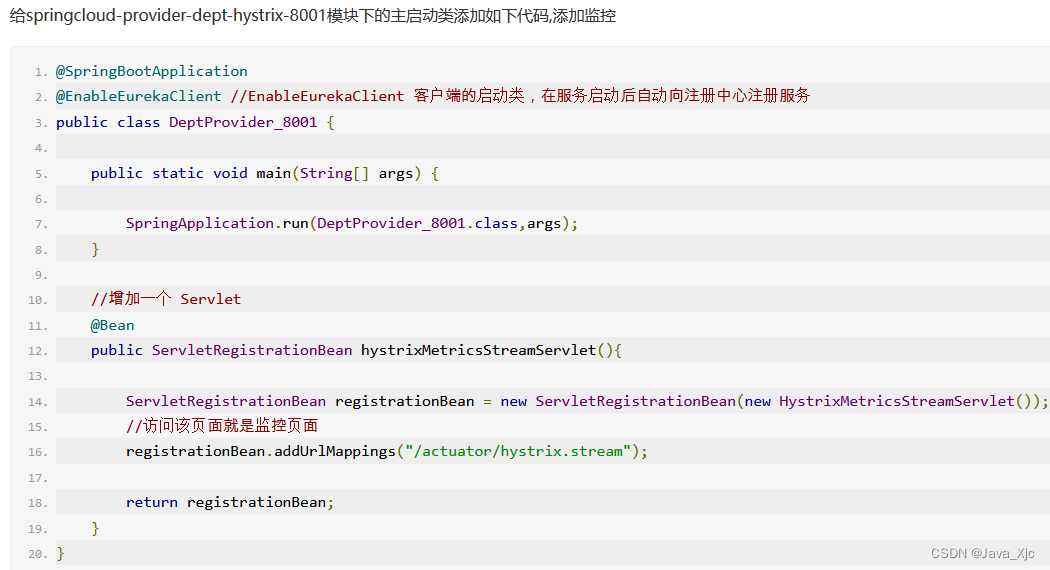Viewport: 1050px width, 570px height.
Task: Click the string "/actuator/hystrix.stream"
Action: tap(518, 451)
